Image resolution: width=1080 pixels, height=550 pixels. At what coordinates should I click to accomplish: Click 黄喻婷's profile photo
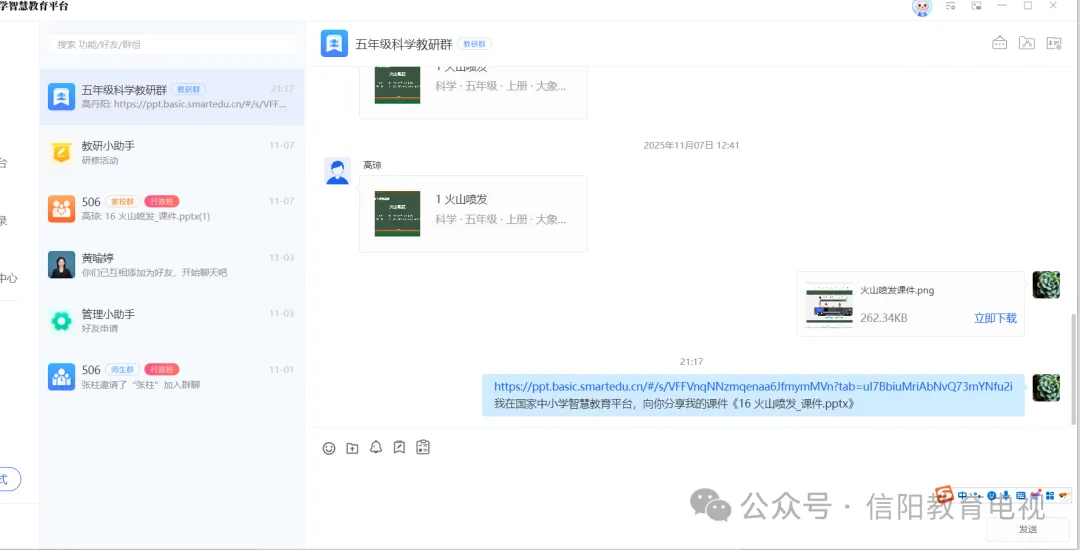click(x=61, y=264)
